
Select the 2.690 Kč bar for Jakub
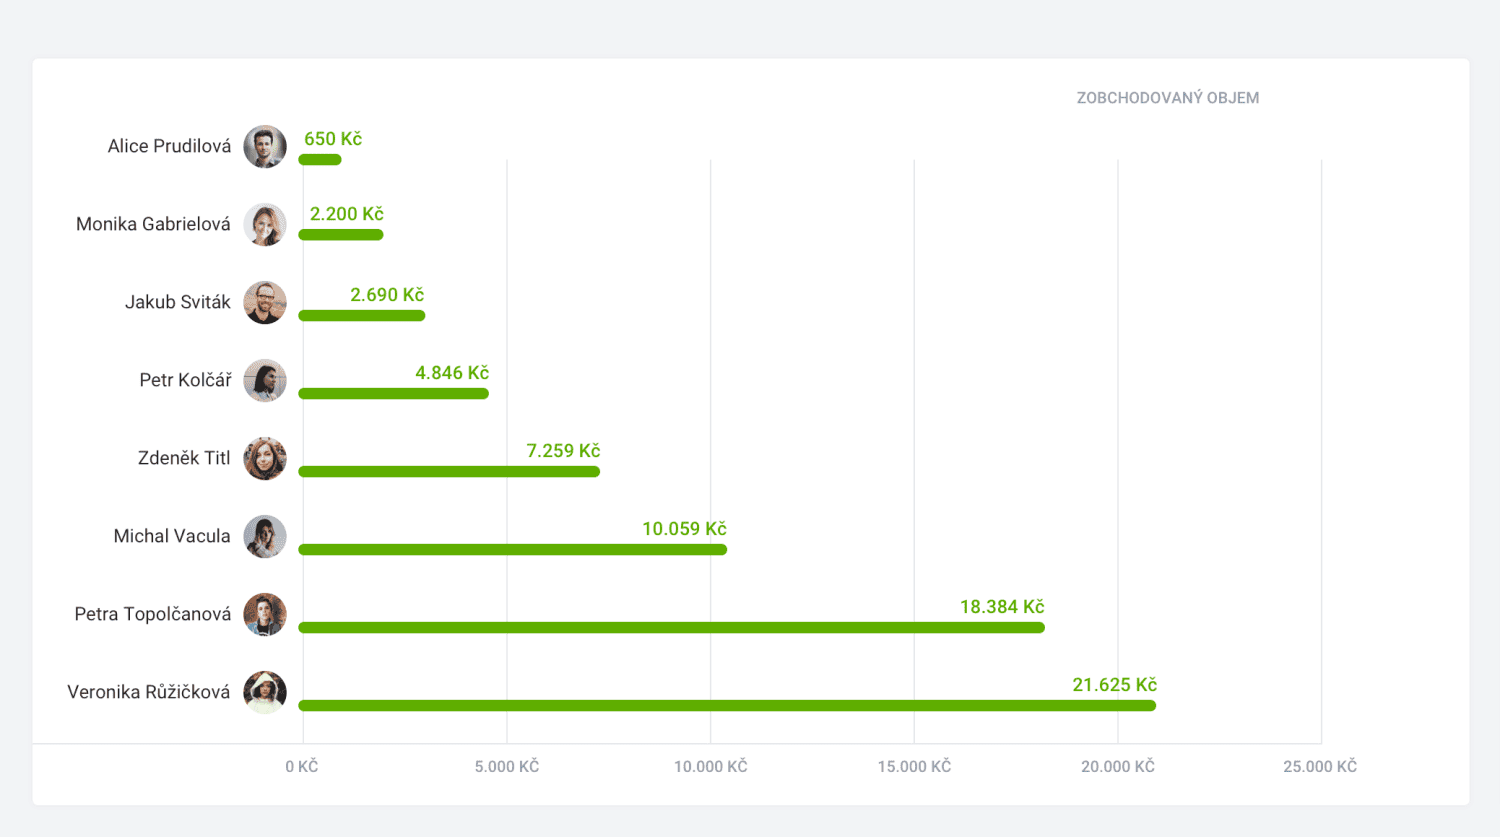point(362,316)
